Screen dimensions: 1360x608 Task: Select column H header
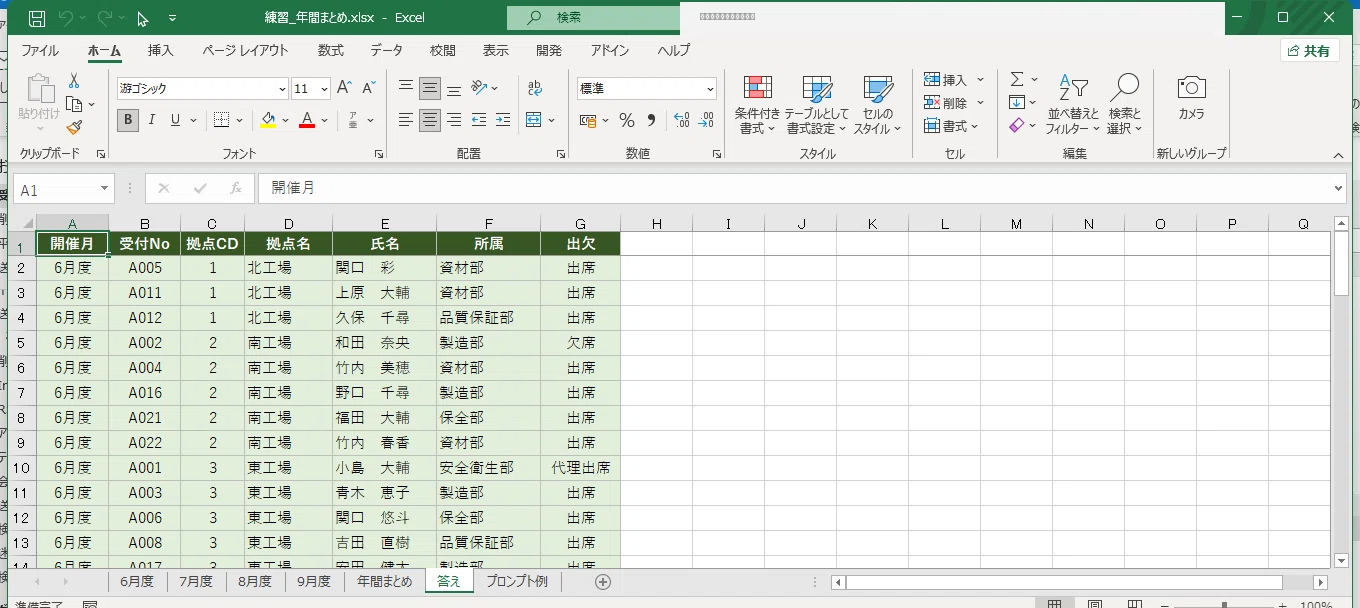click(657, 223)
